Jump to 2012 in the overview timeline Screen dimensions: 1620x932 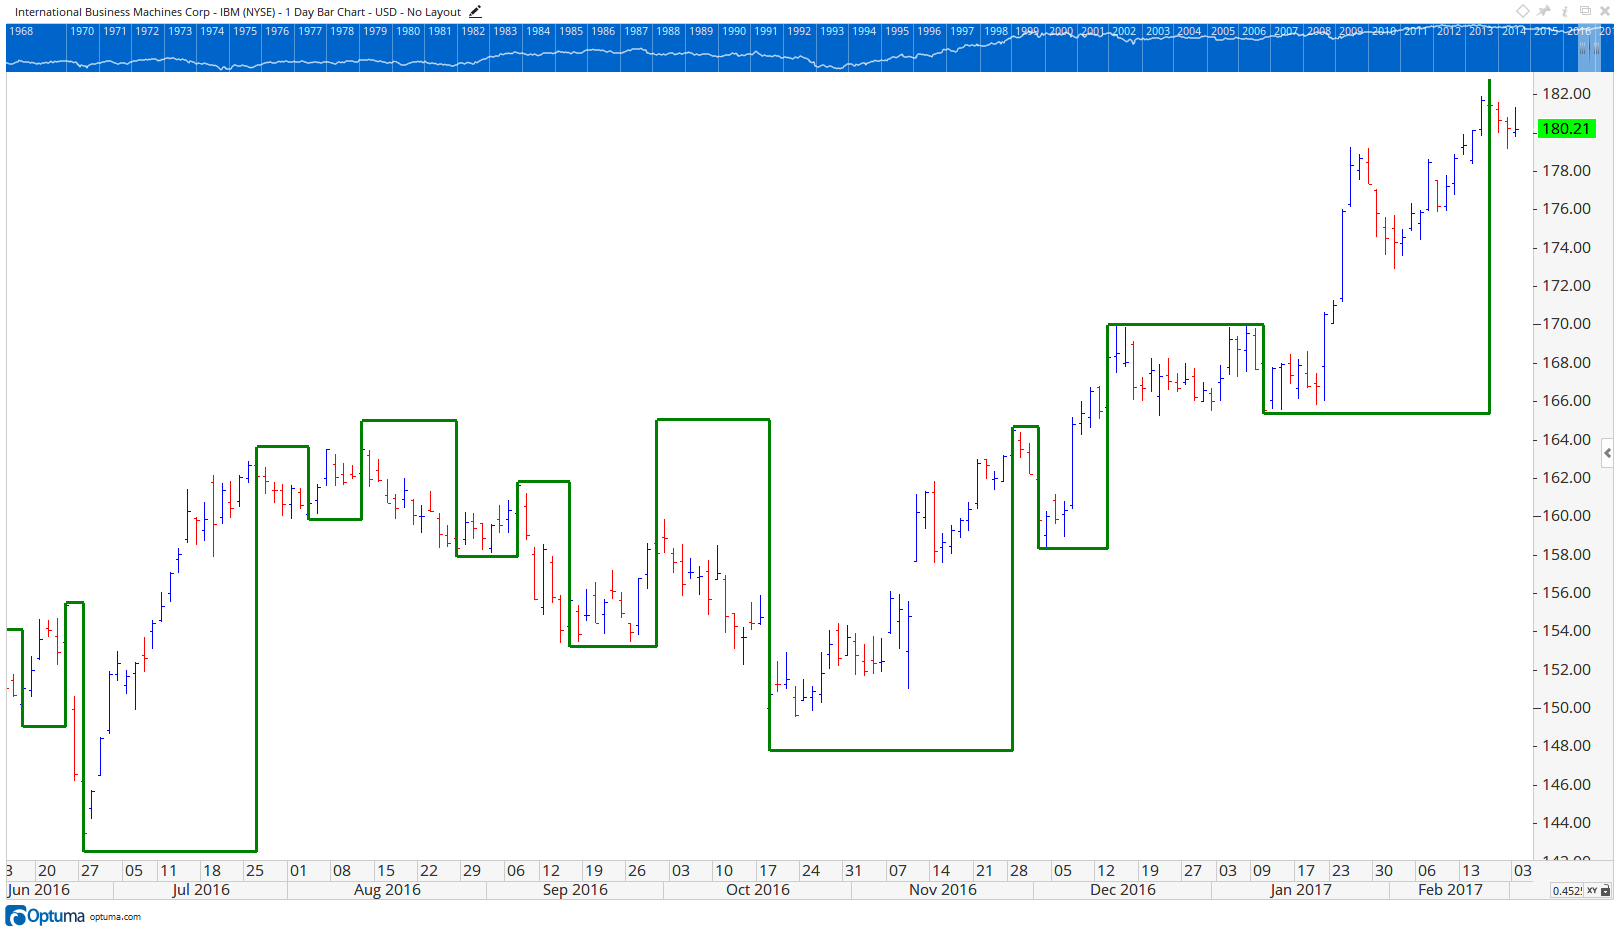click(1449, 31)
